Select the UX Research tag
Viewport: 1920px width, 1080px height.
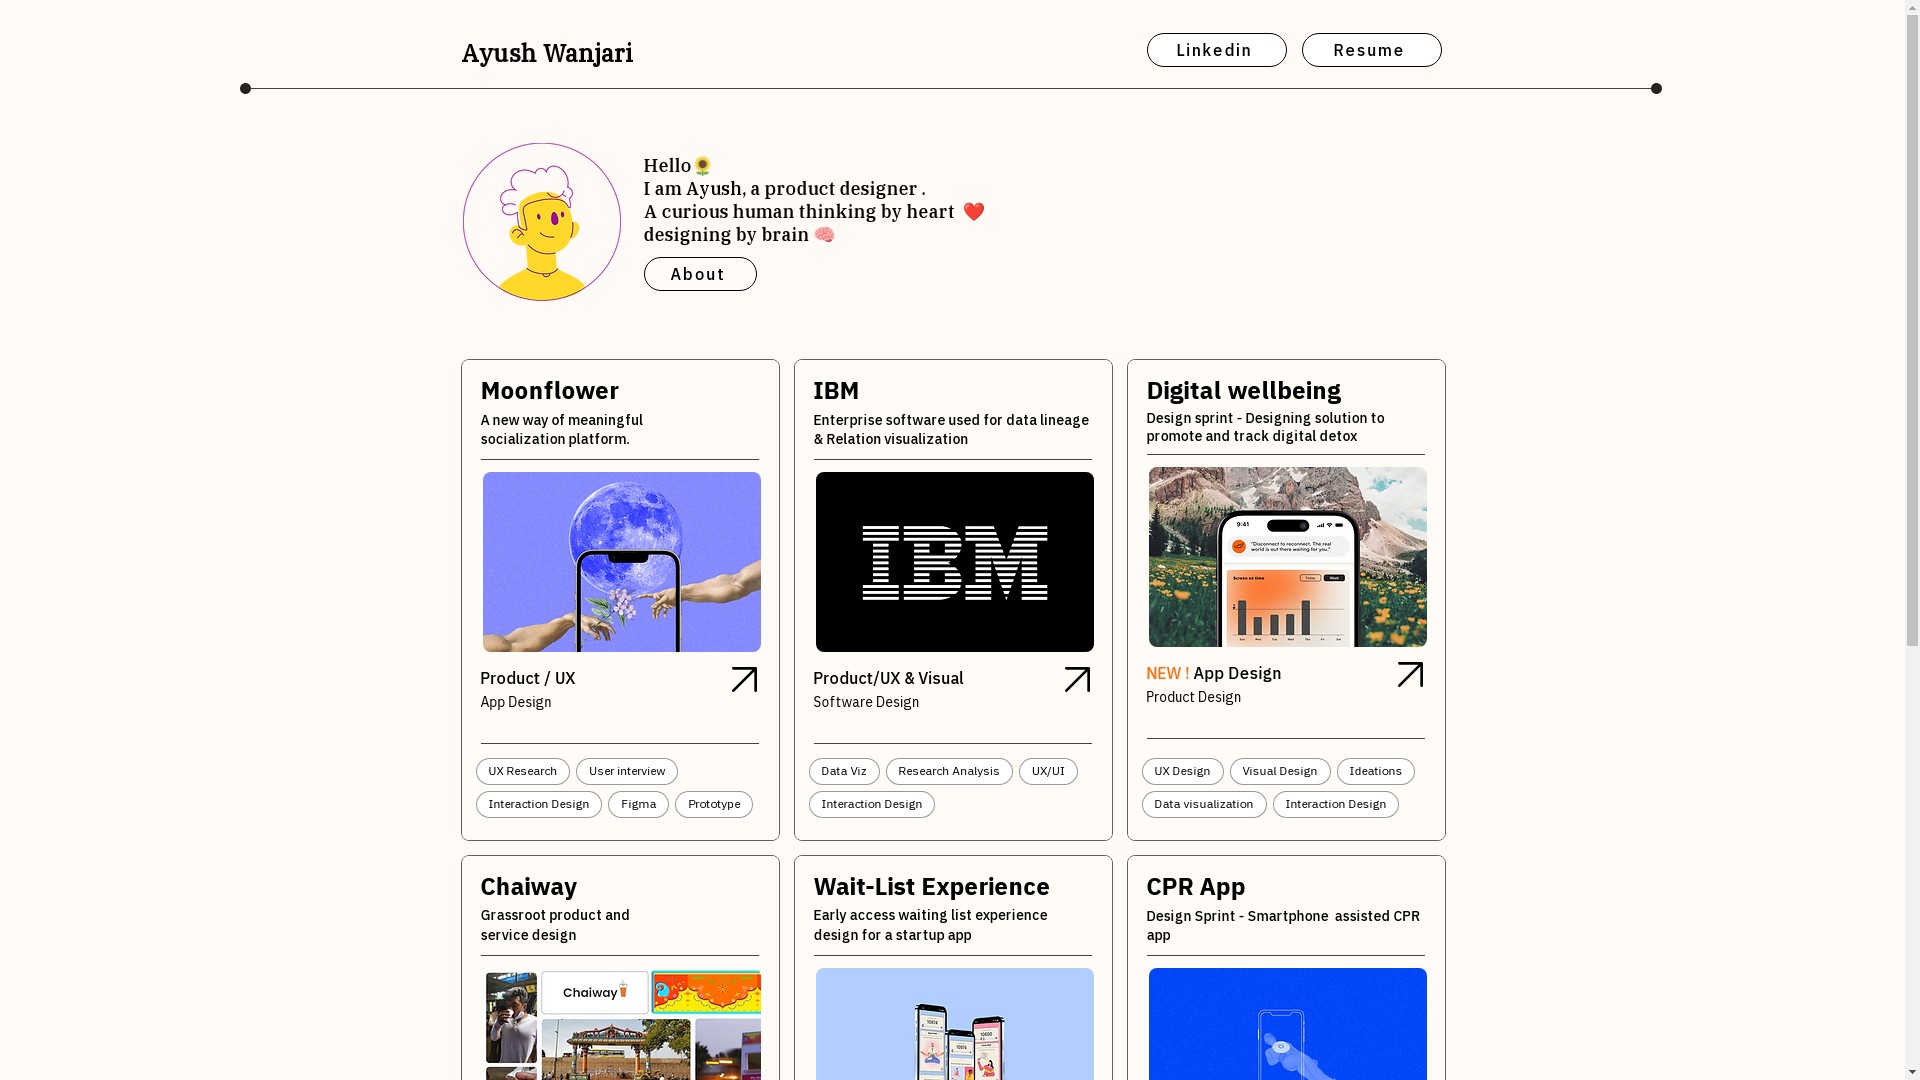pyautogui.click(x=523, y=771)
